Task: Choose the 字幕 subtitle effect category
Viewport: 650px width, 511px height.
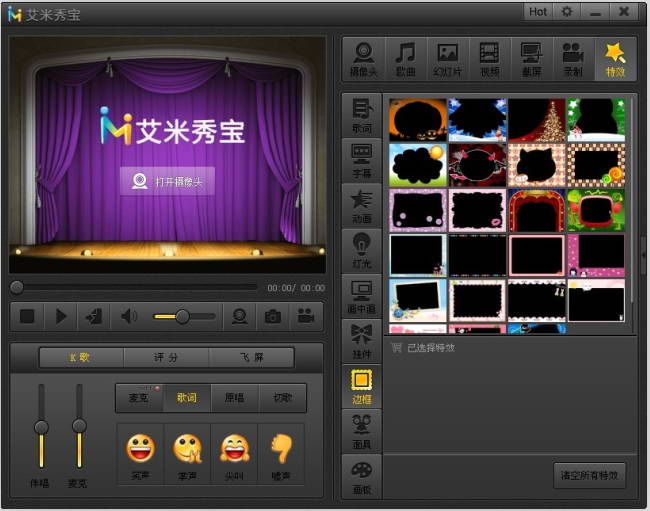Action: tap(362, 161)
